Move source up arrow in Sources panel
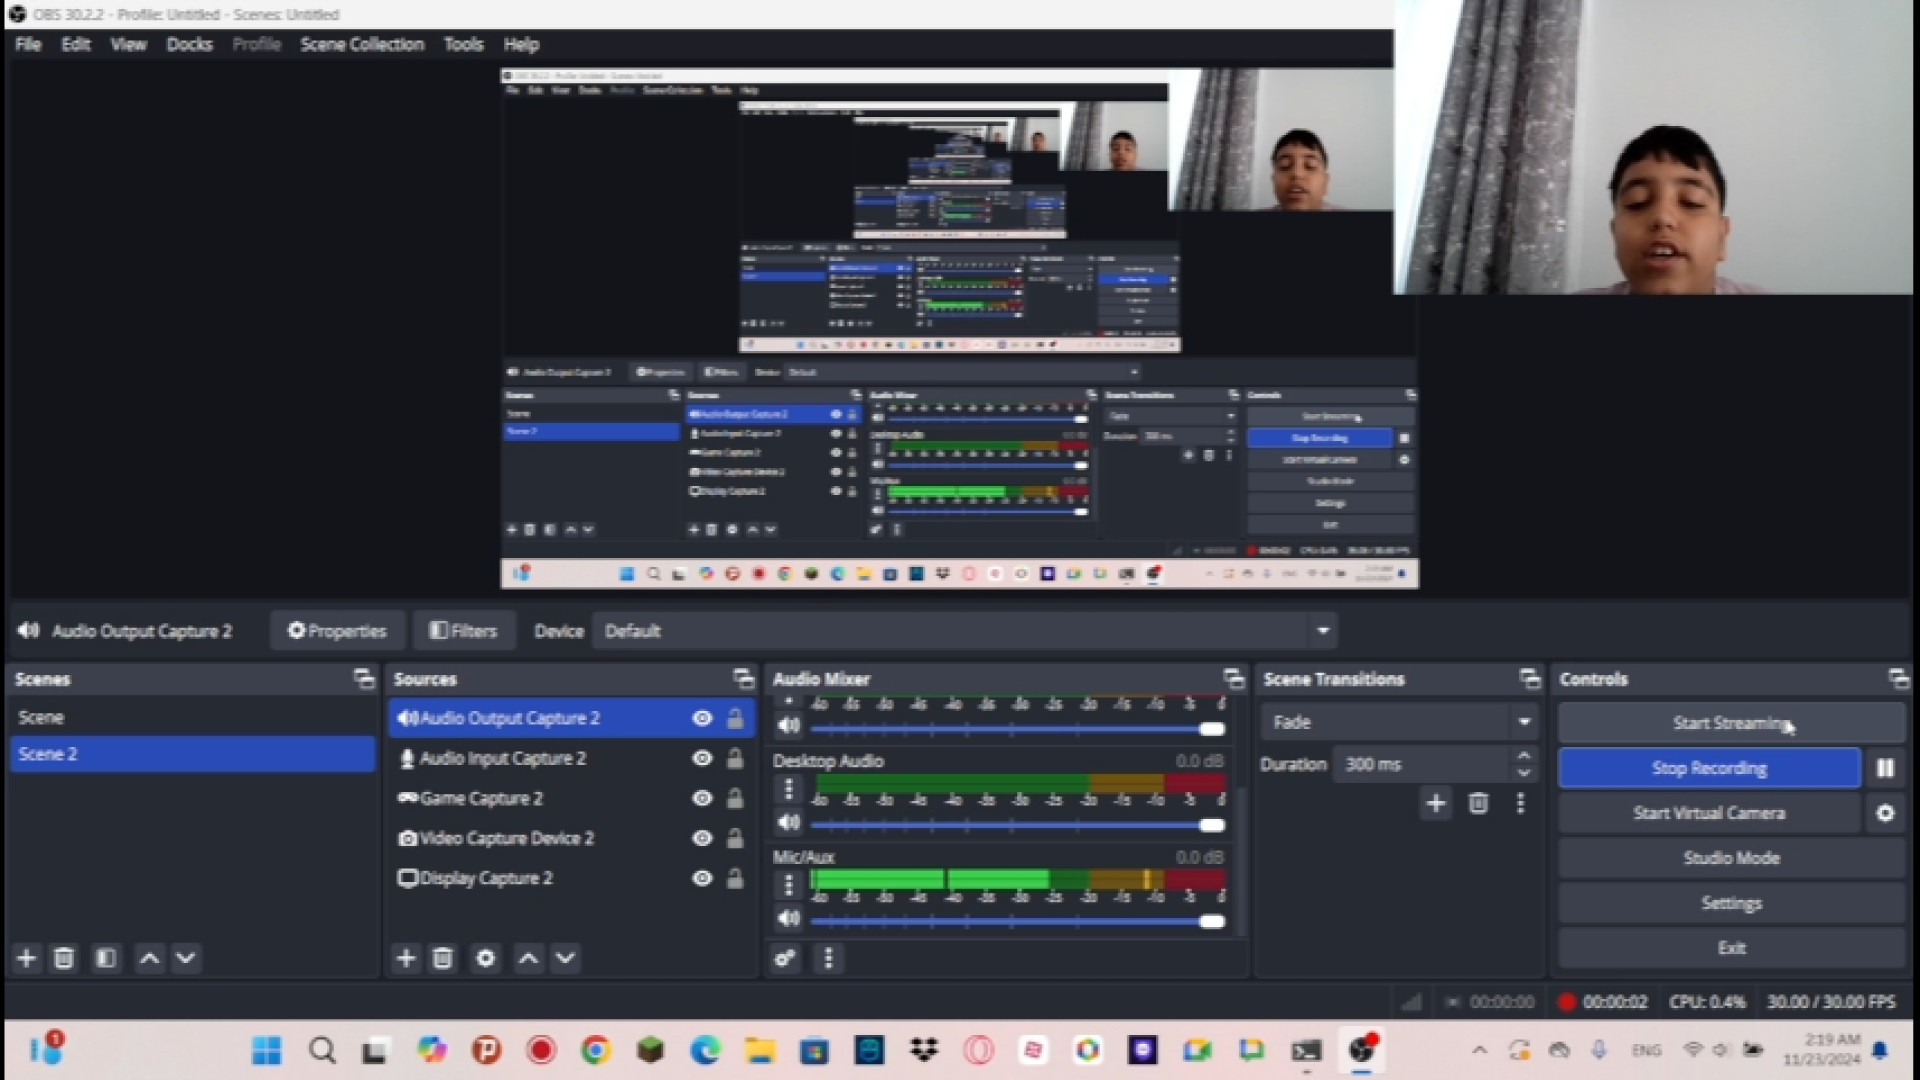The height and width of the screenshot is (1080, 1920). coord(529,958)
